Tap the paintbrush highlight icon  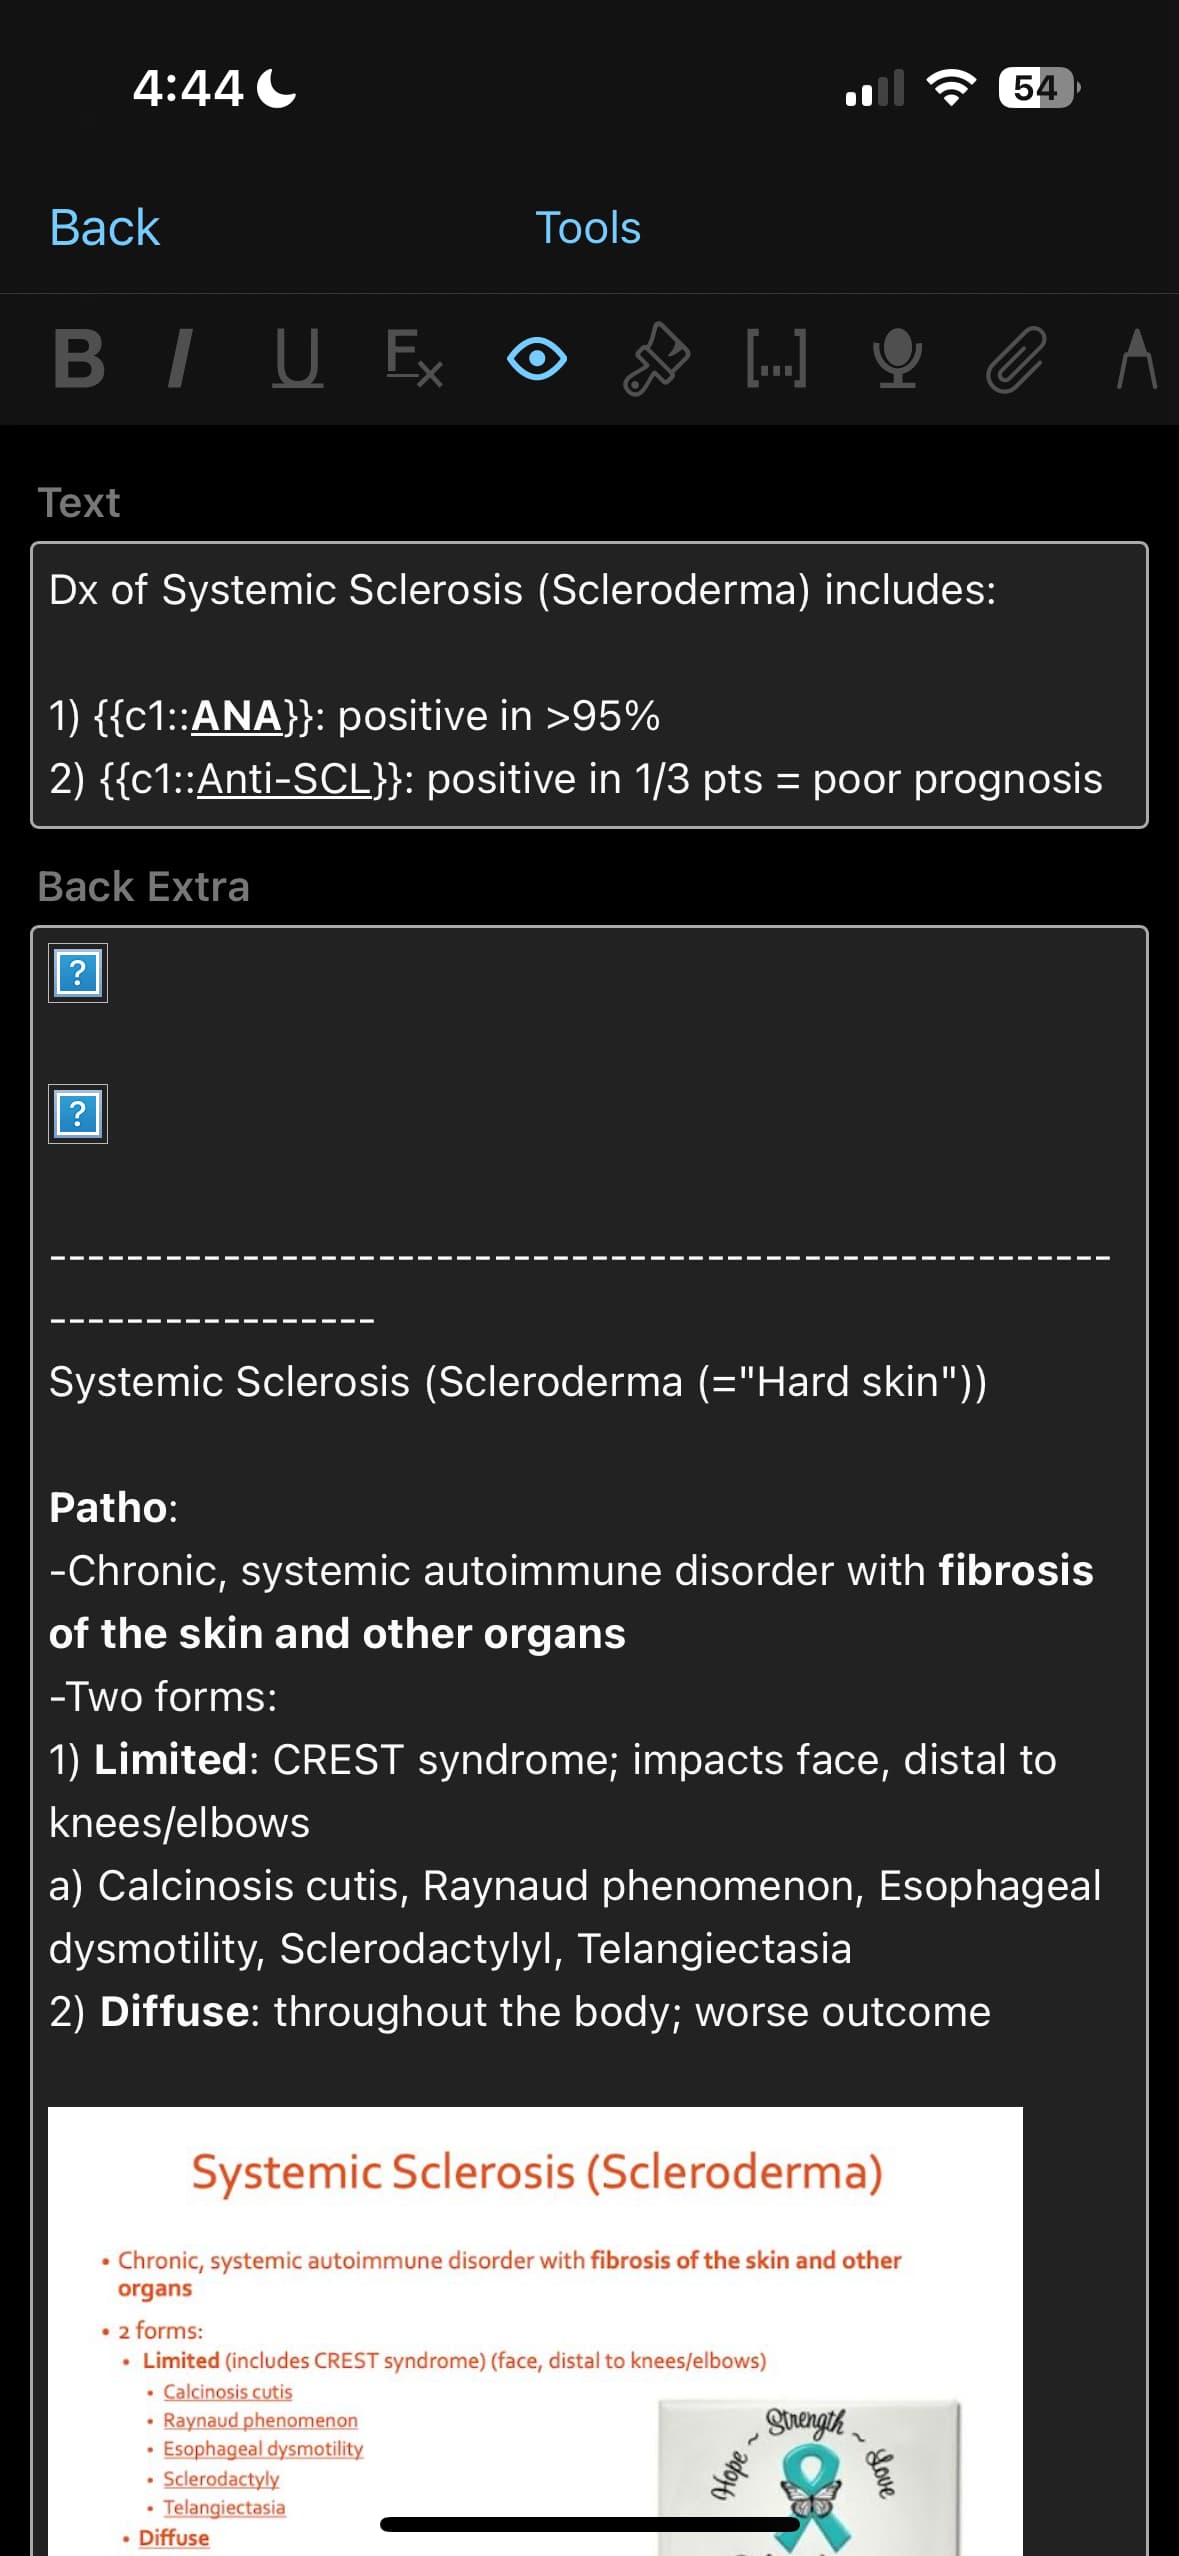pos(656,360)
